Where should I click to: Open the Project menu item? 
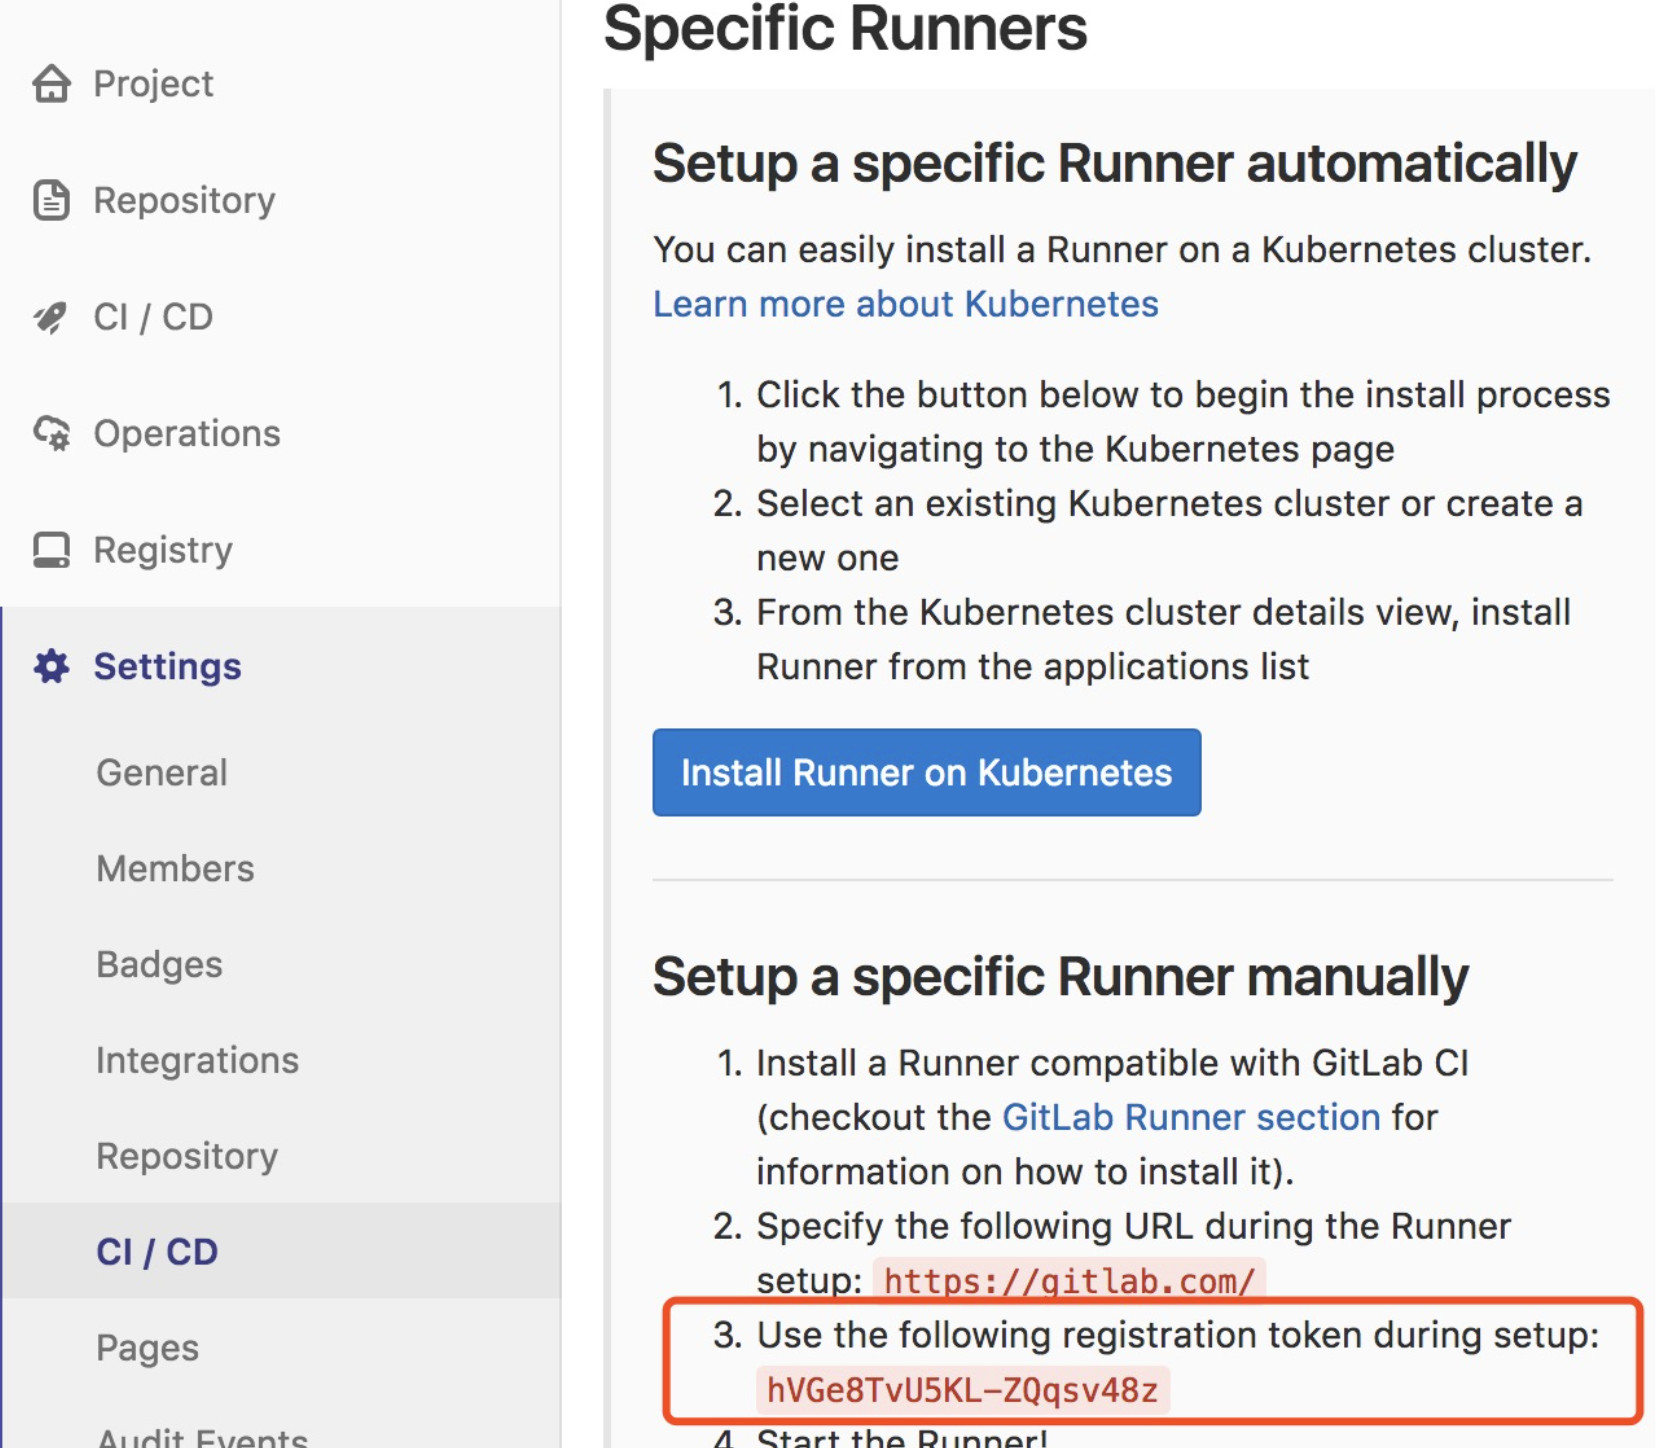pos(153,84)
